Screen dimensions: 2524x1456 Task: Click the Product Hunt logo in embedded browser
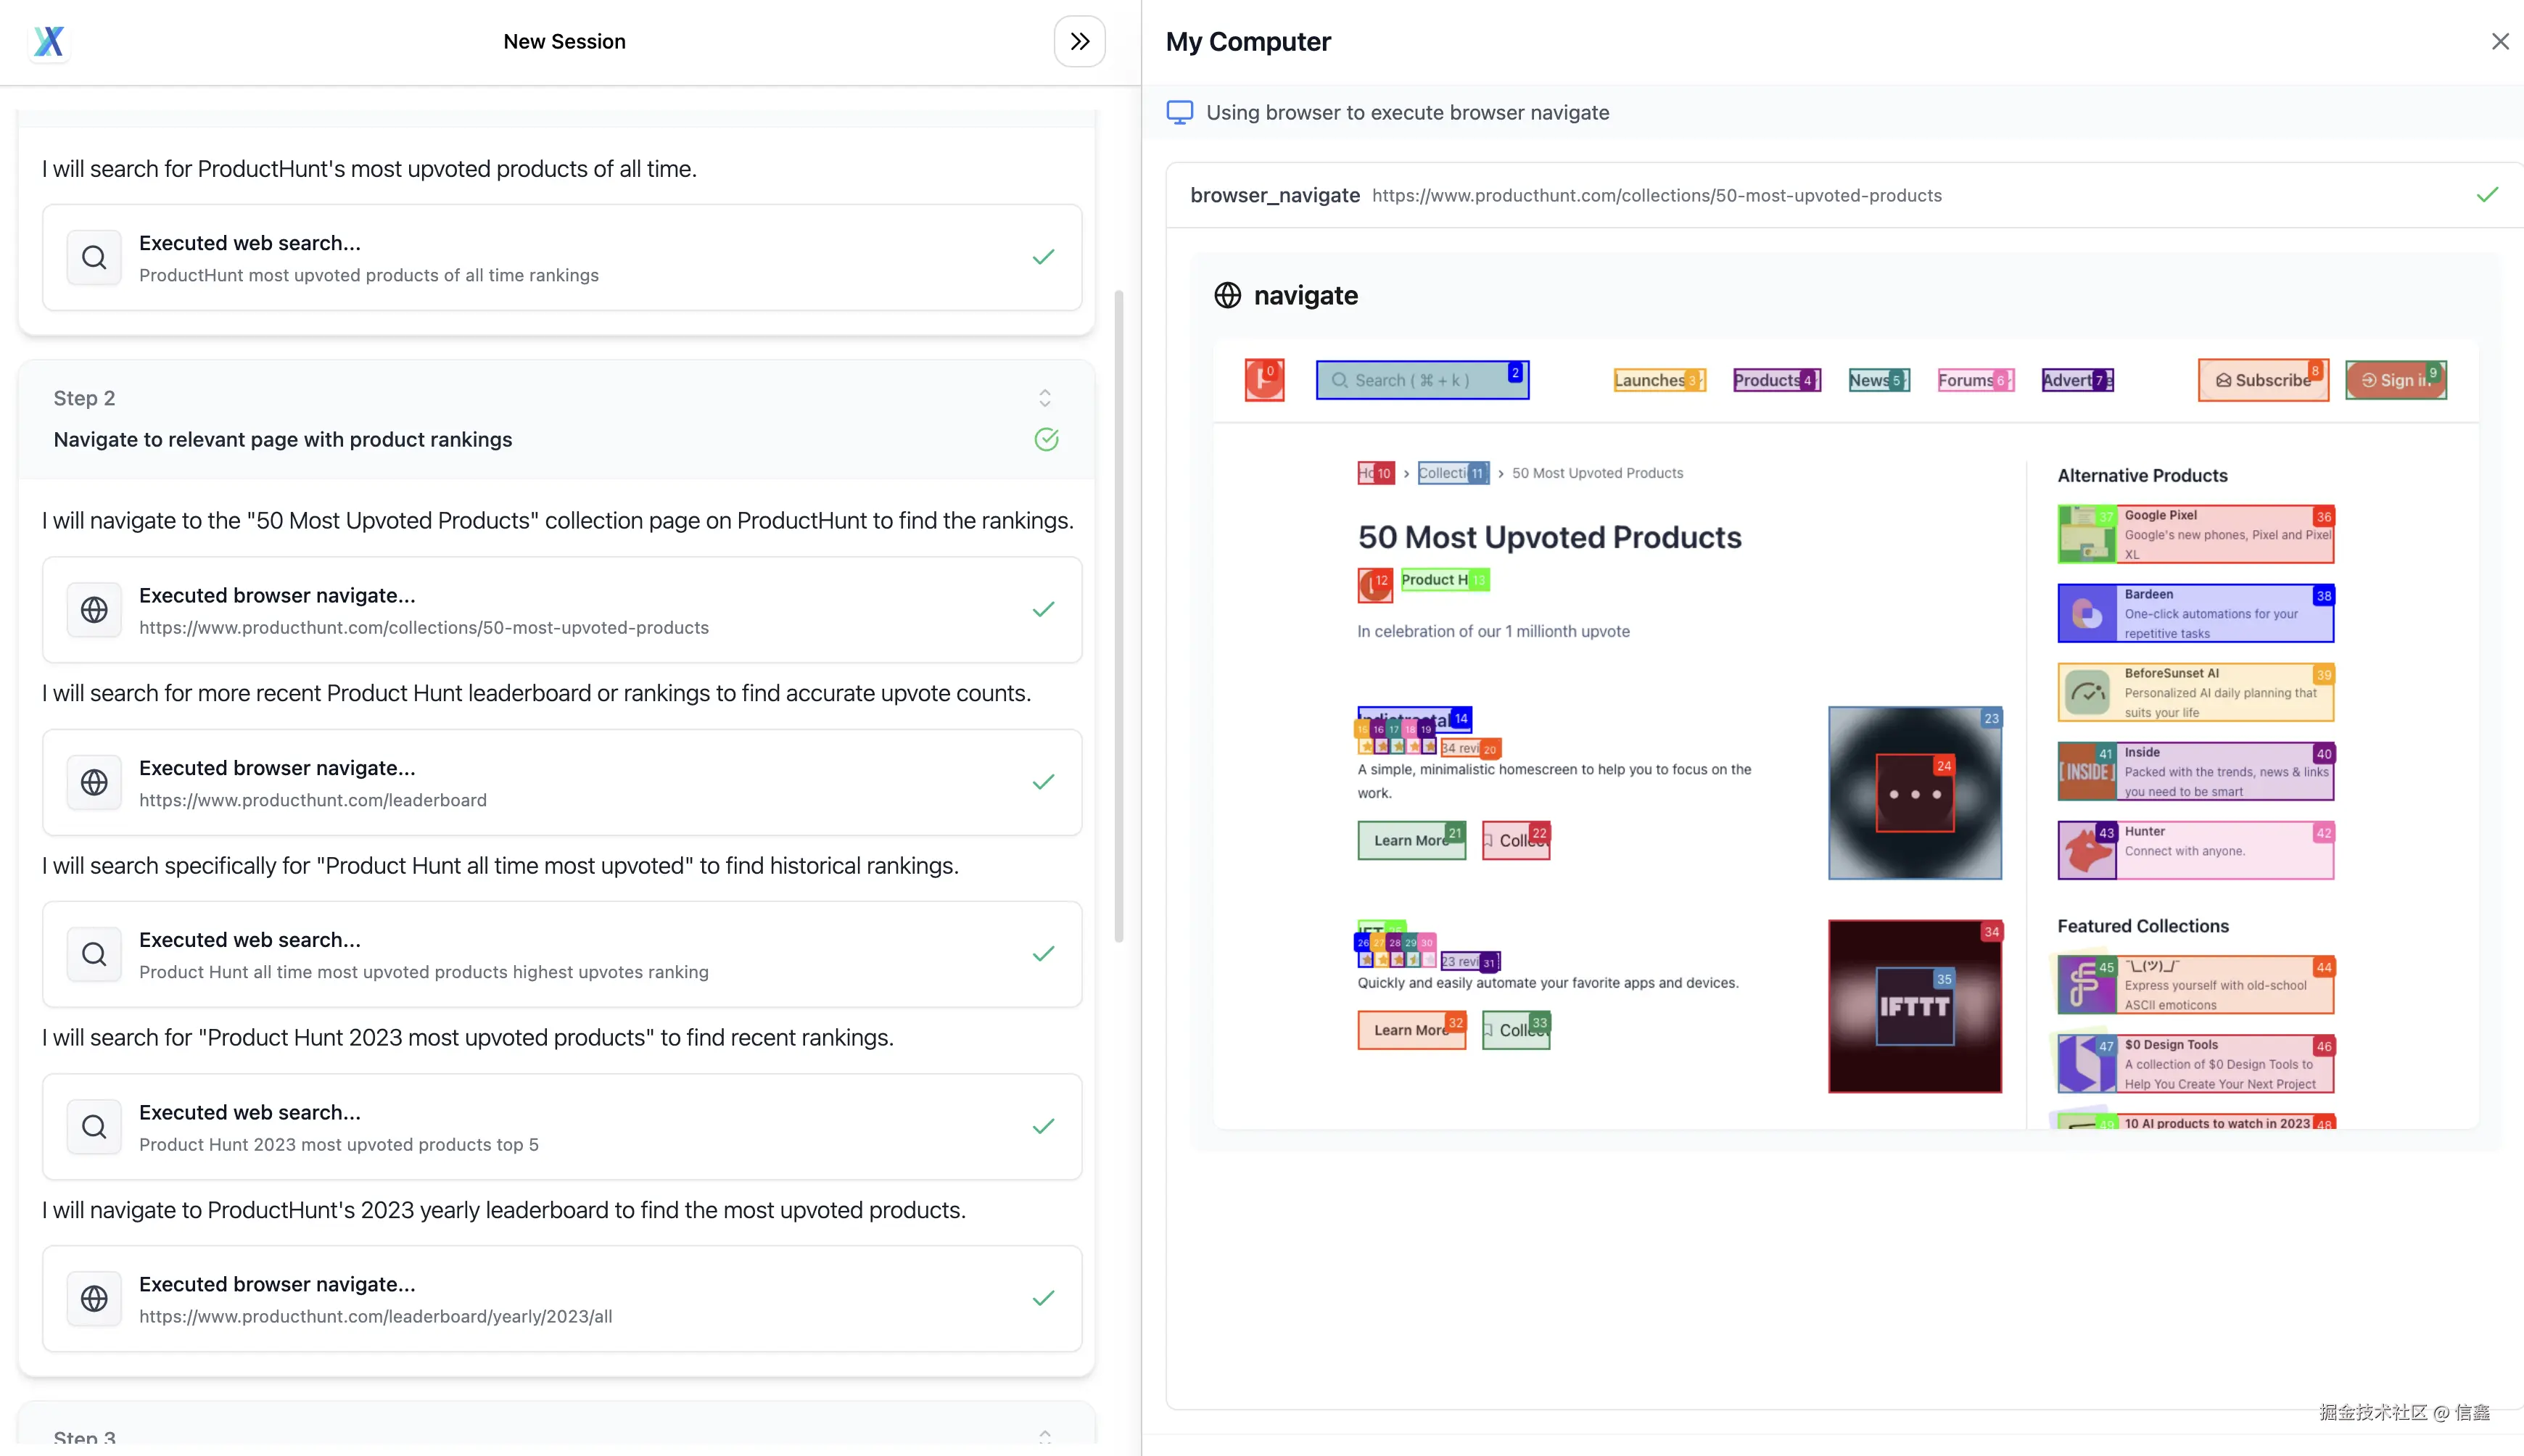coord(1264,380)
